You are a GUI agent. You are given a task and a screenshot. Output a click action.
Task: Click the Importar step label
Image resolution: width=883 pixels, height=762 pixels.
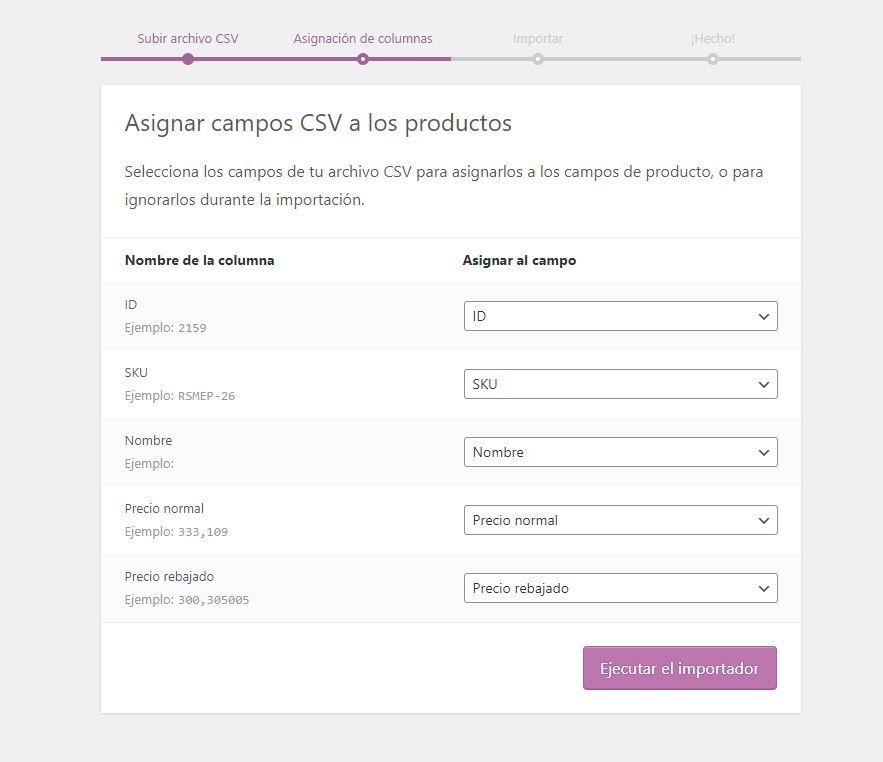pos(538,38)
